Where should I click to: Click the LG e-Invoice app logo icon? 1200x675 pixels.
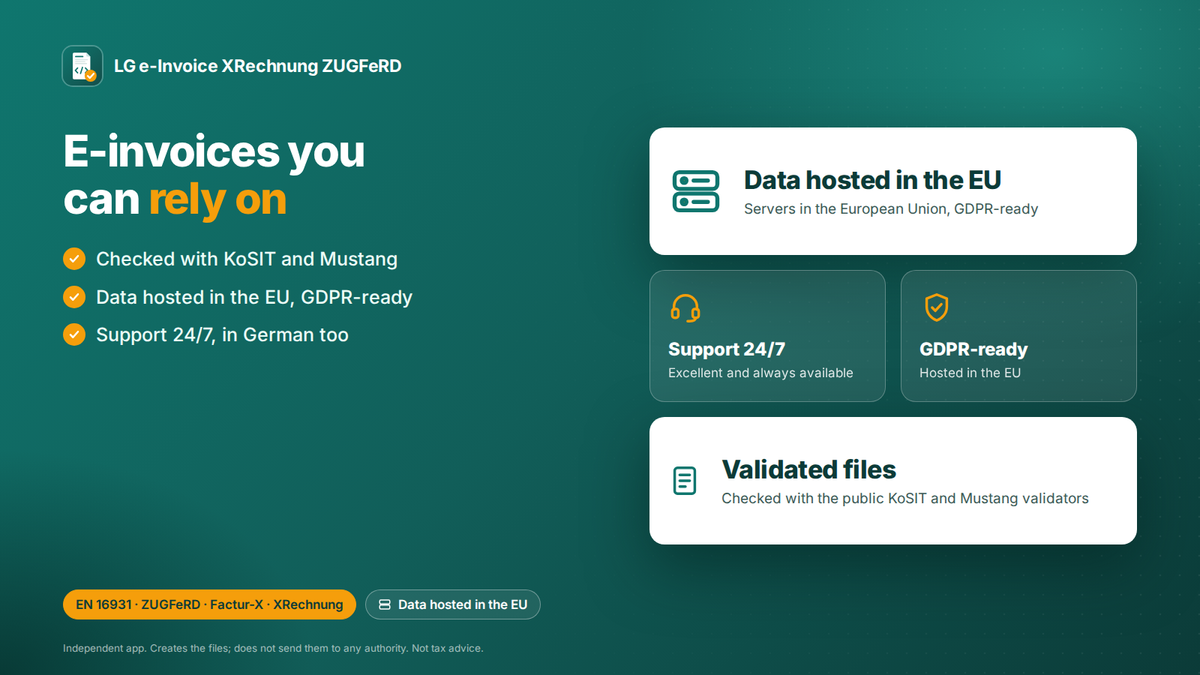tap(82, 66)
